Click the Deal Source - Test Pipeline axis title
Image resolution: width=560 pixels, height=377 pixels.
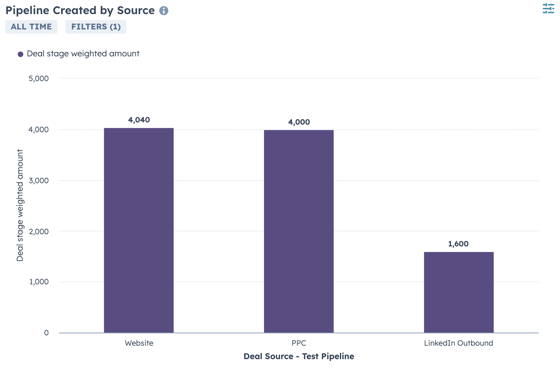click(x=299, y=356)
